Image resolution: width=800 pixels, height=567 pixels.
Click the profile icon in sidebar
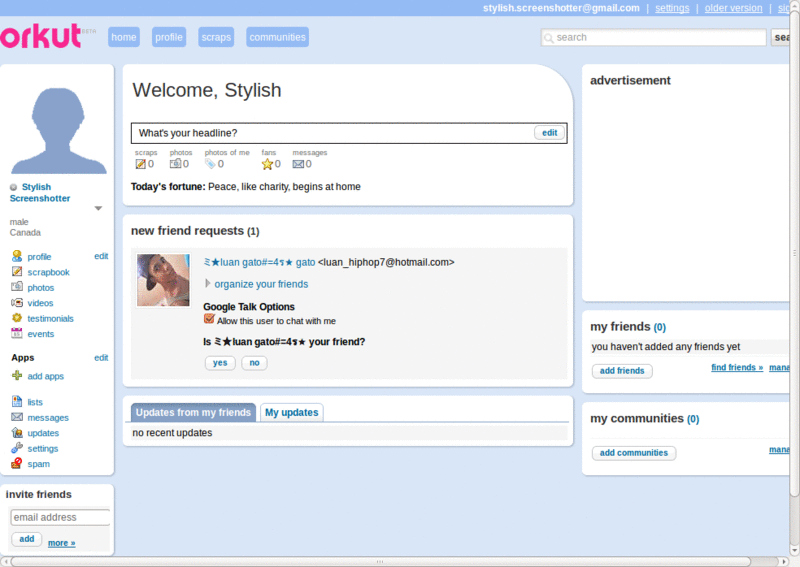17,256
